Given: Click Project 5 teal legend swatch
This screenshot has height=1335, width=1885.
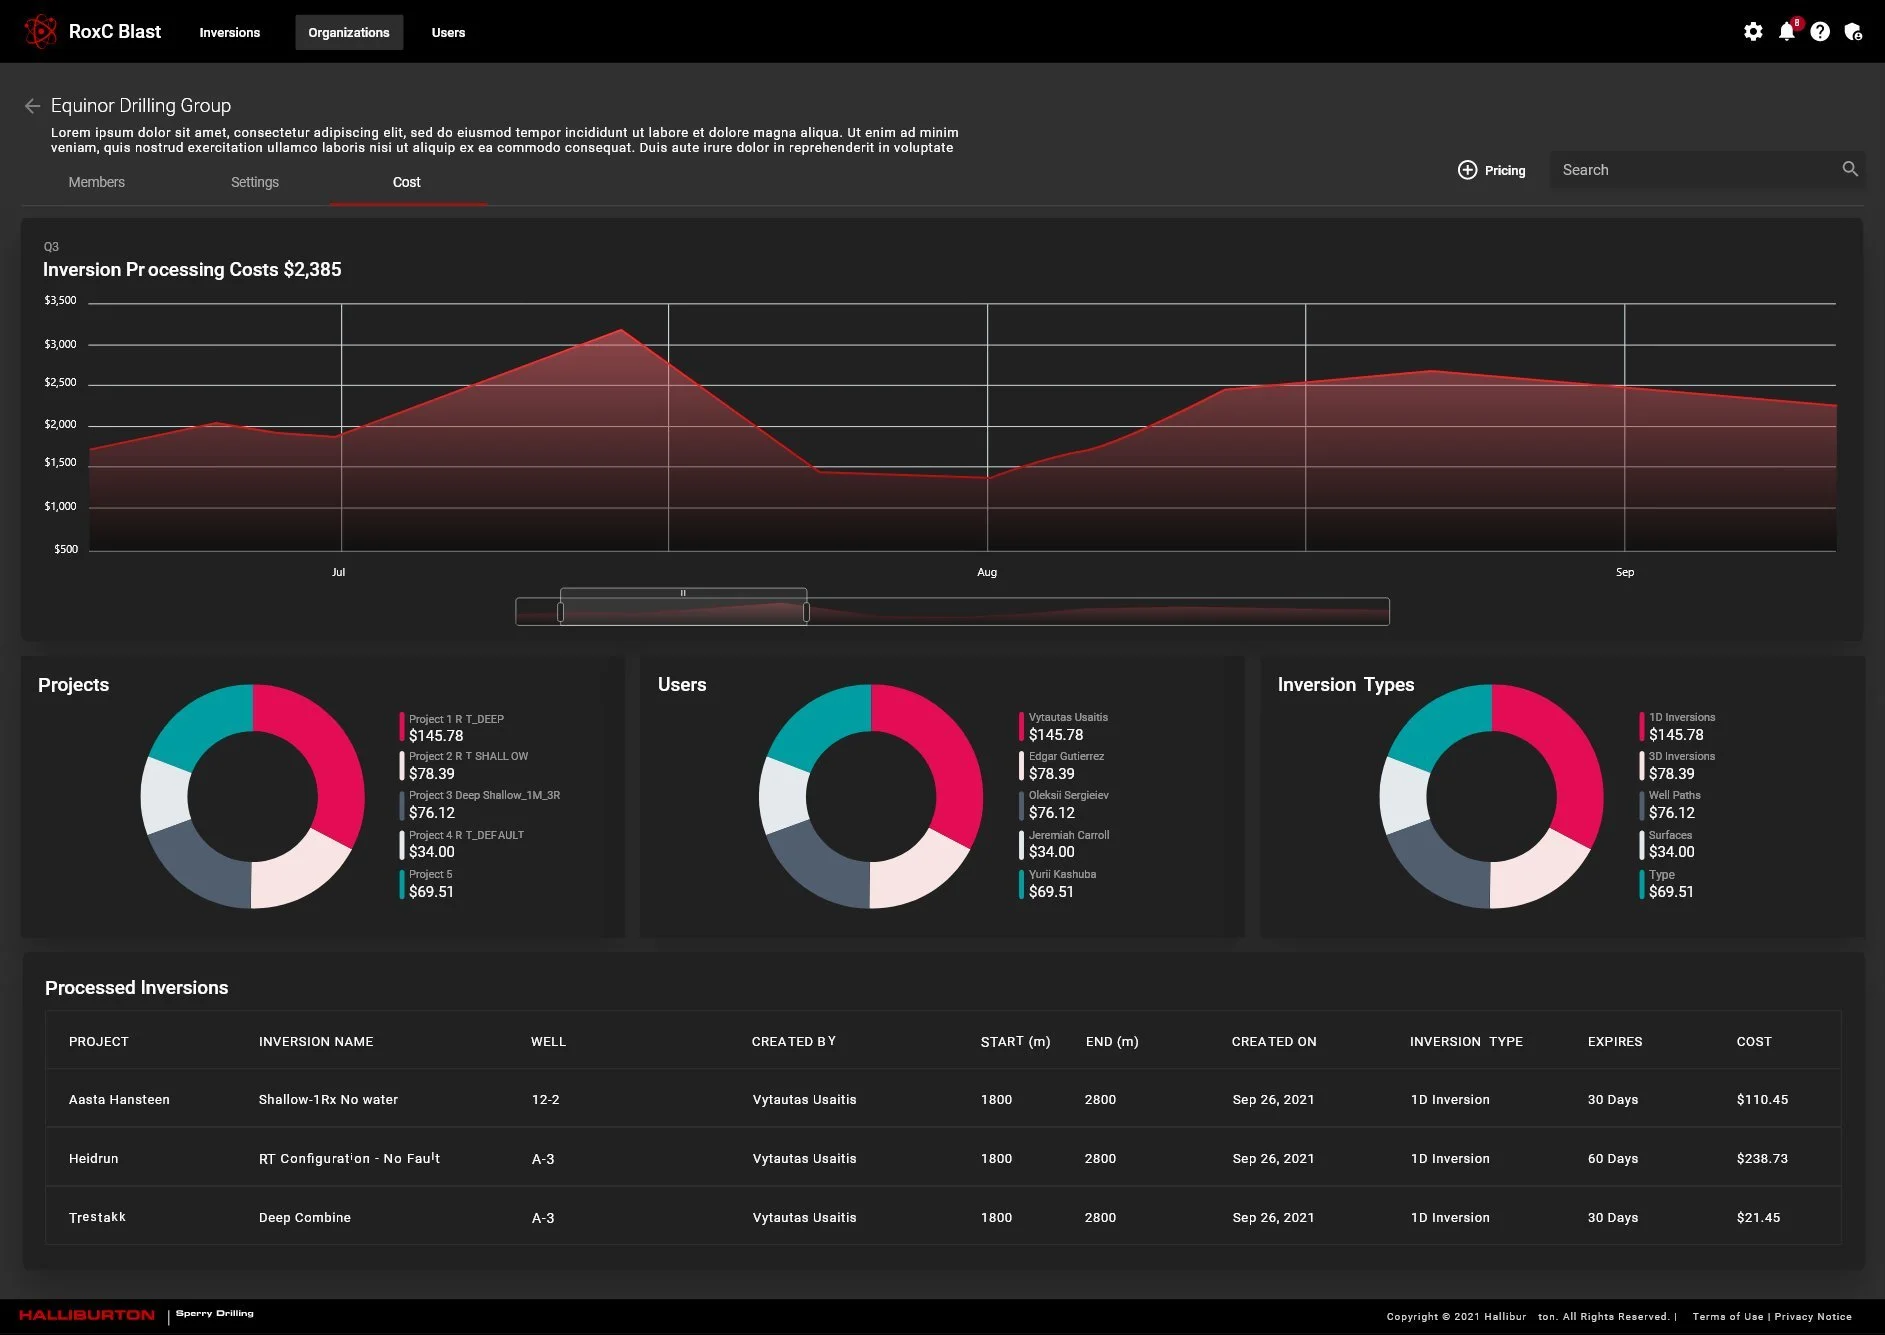Looking at the screenshot, I should point(402,884).
